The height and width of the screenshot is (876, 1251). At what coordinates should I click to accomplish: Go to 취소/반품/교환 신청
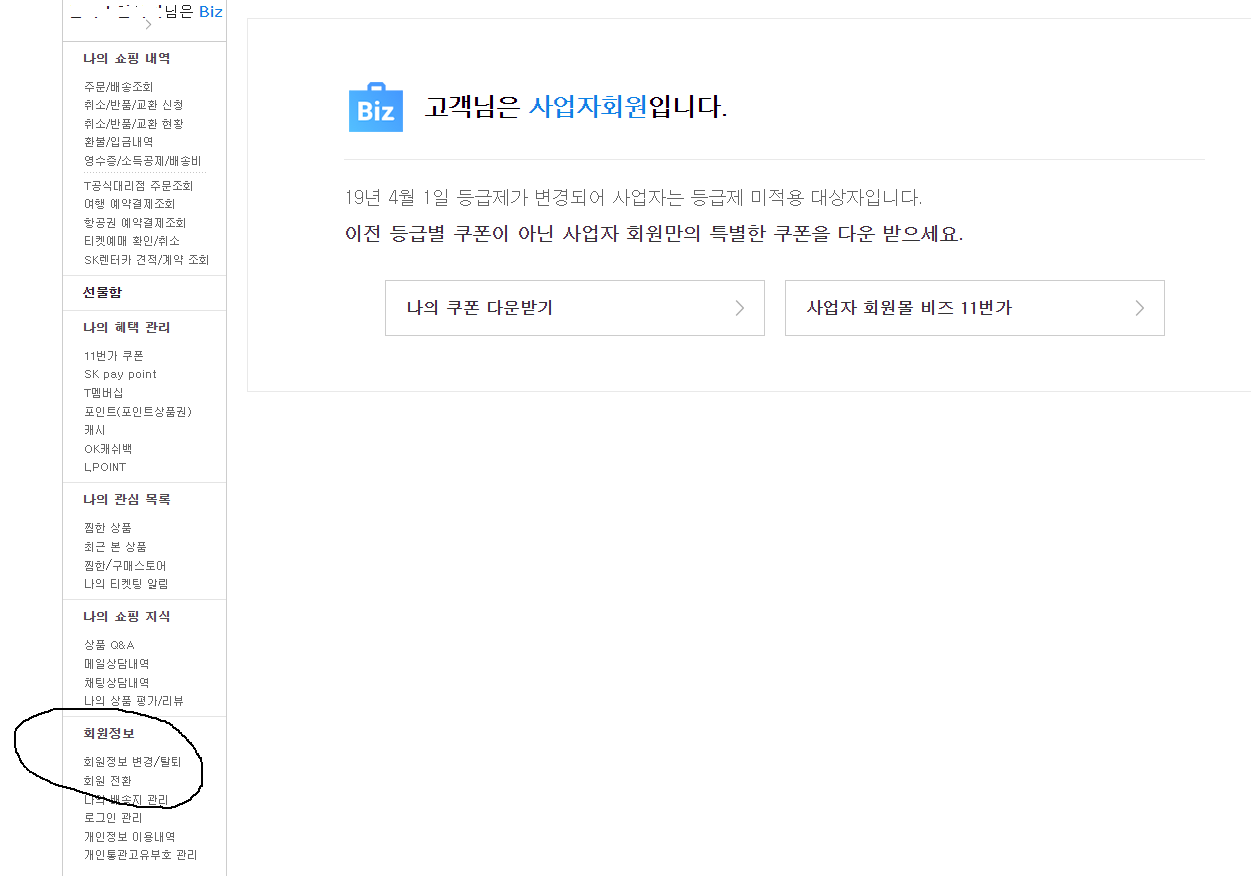pos(133,105)
